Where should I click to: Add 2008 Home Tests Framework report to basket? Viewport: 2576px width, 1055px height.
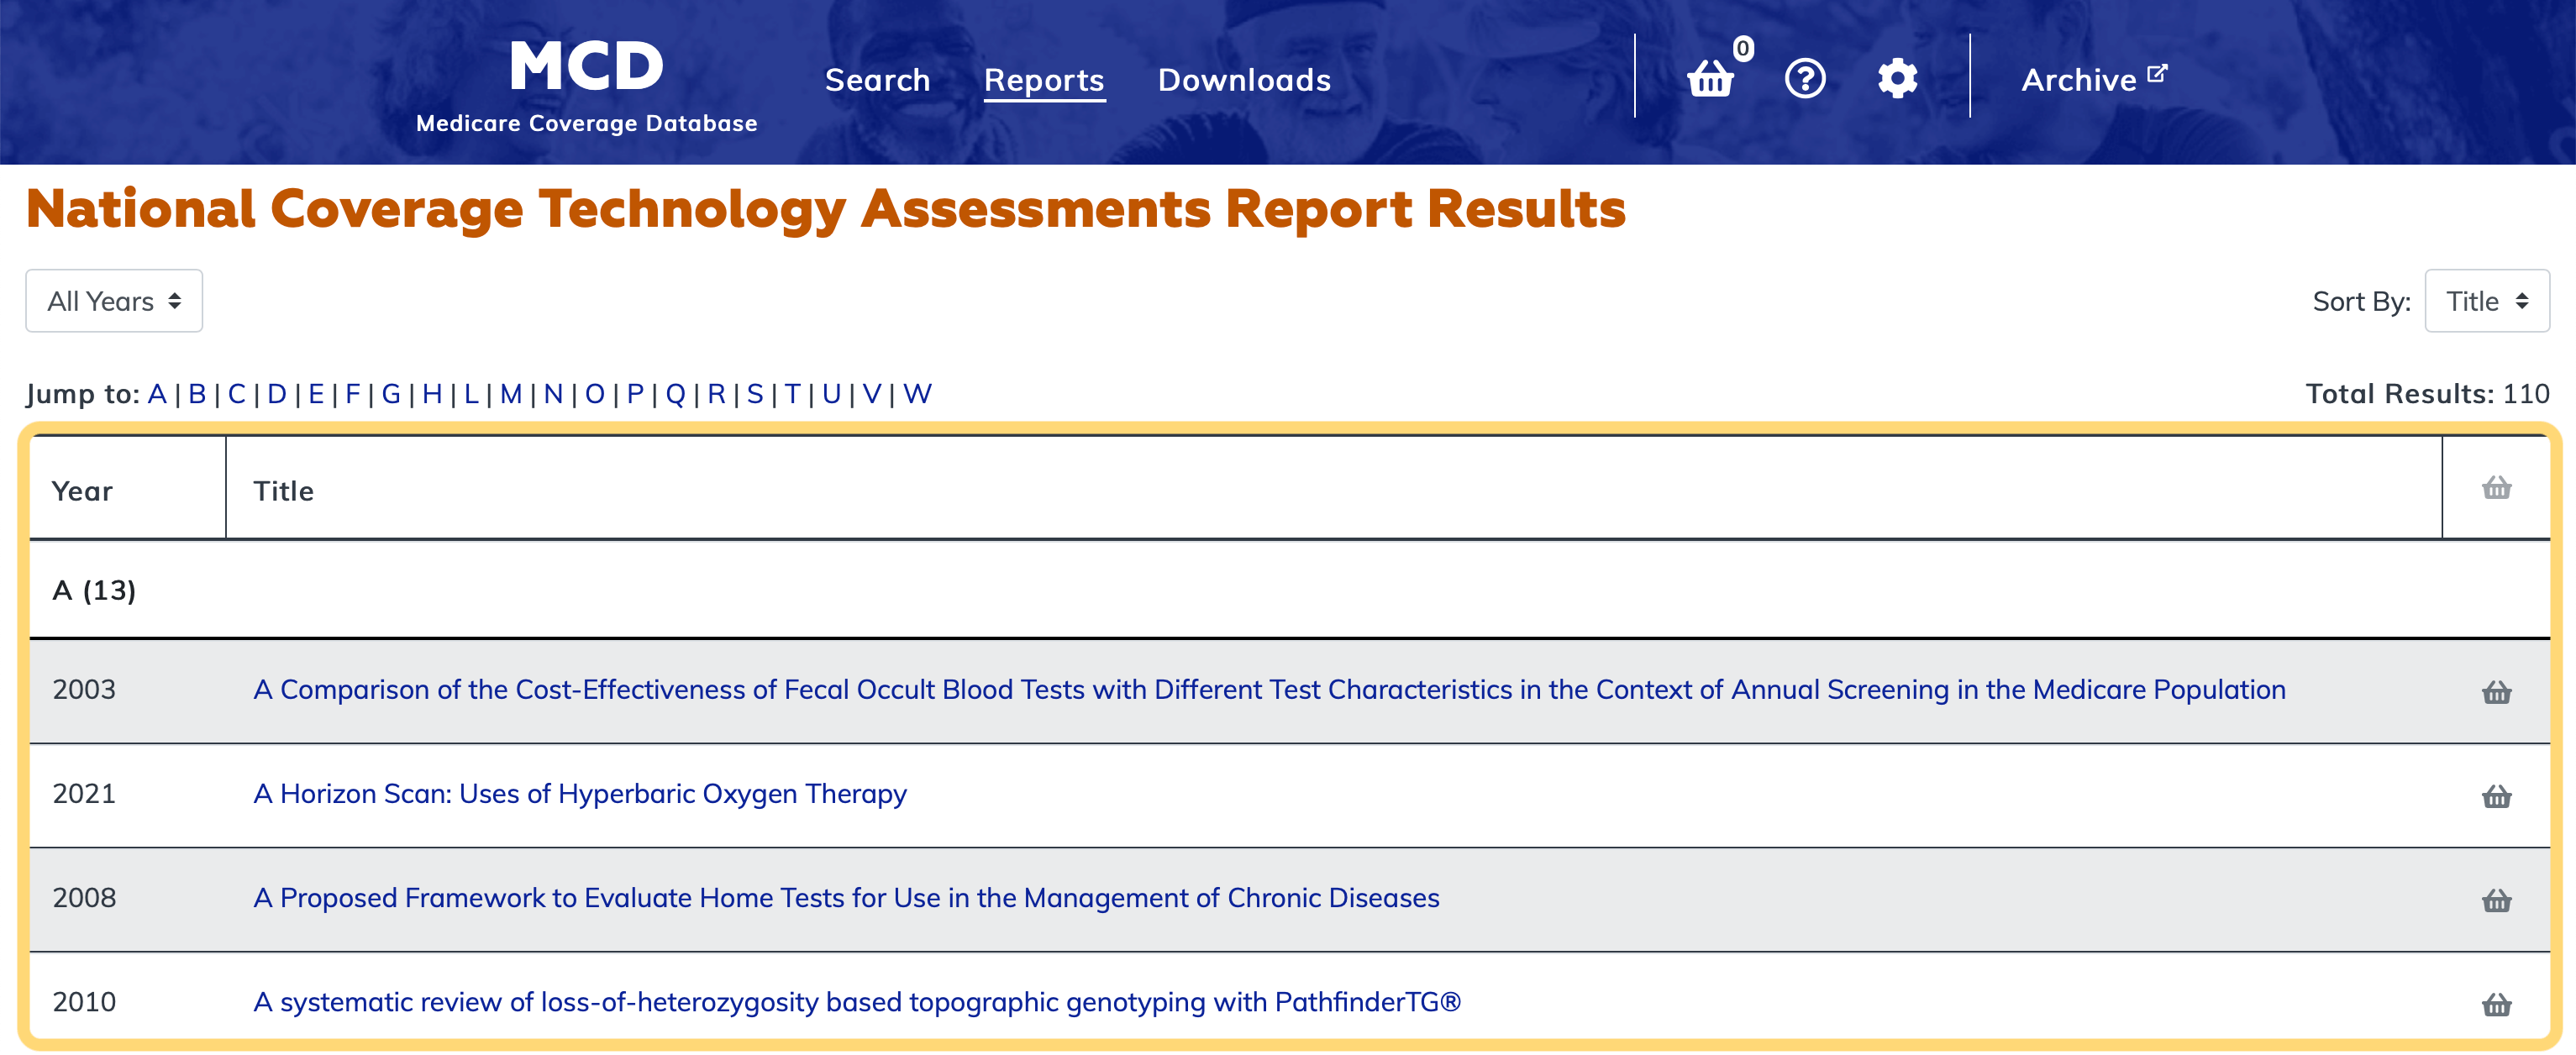2496,900
